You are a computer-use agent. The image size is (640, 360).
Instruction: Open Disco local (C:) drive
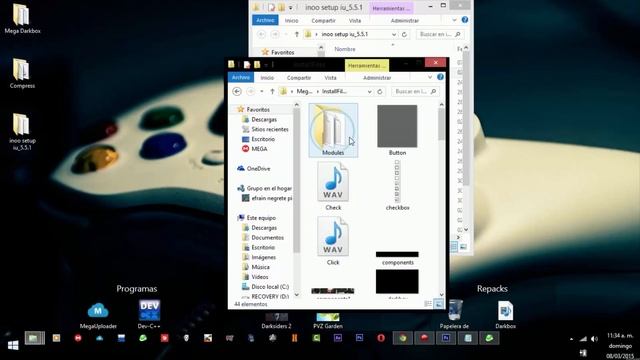[x=269, y=287]
